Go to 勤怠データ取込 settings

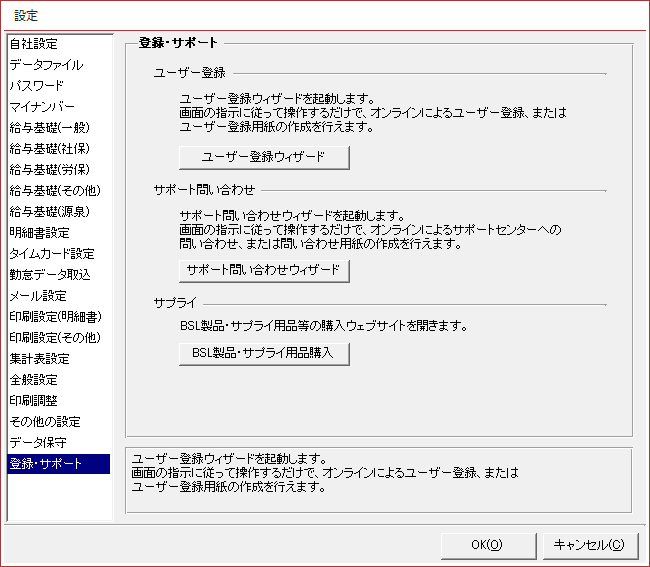(x=50, y=275)
